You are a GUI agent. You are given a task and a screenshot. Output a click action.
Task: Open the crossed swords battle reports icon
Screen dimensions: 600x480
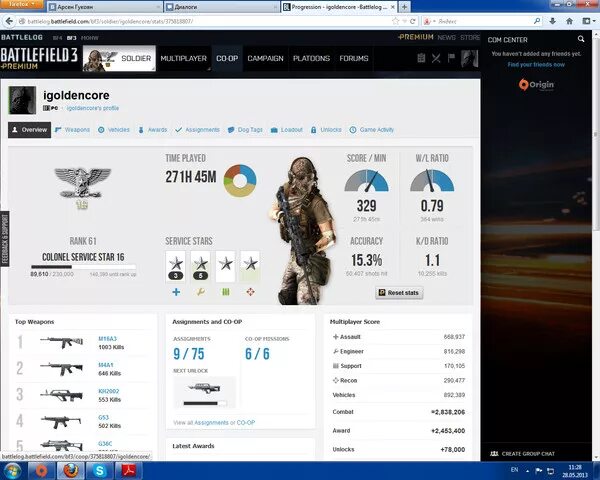436,58
